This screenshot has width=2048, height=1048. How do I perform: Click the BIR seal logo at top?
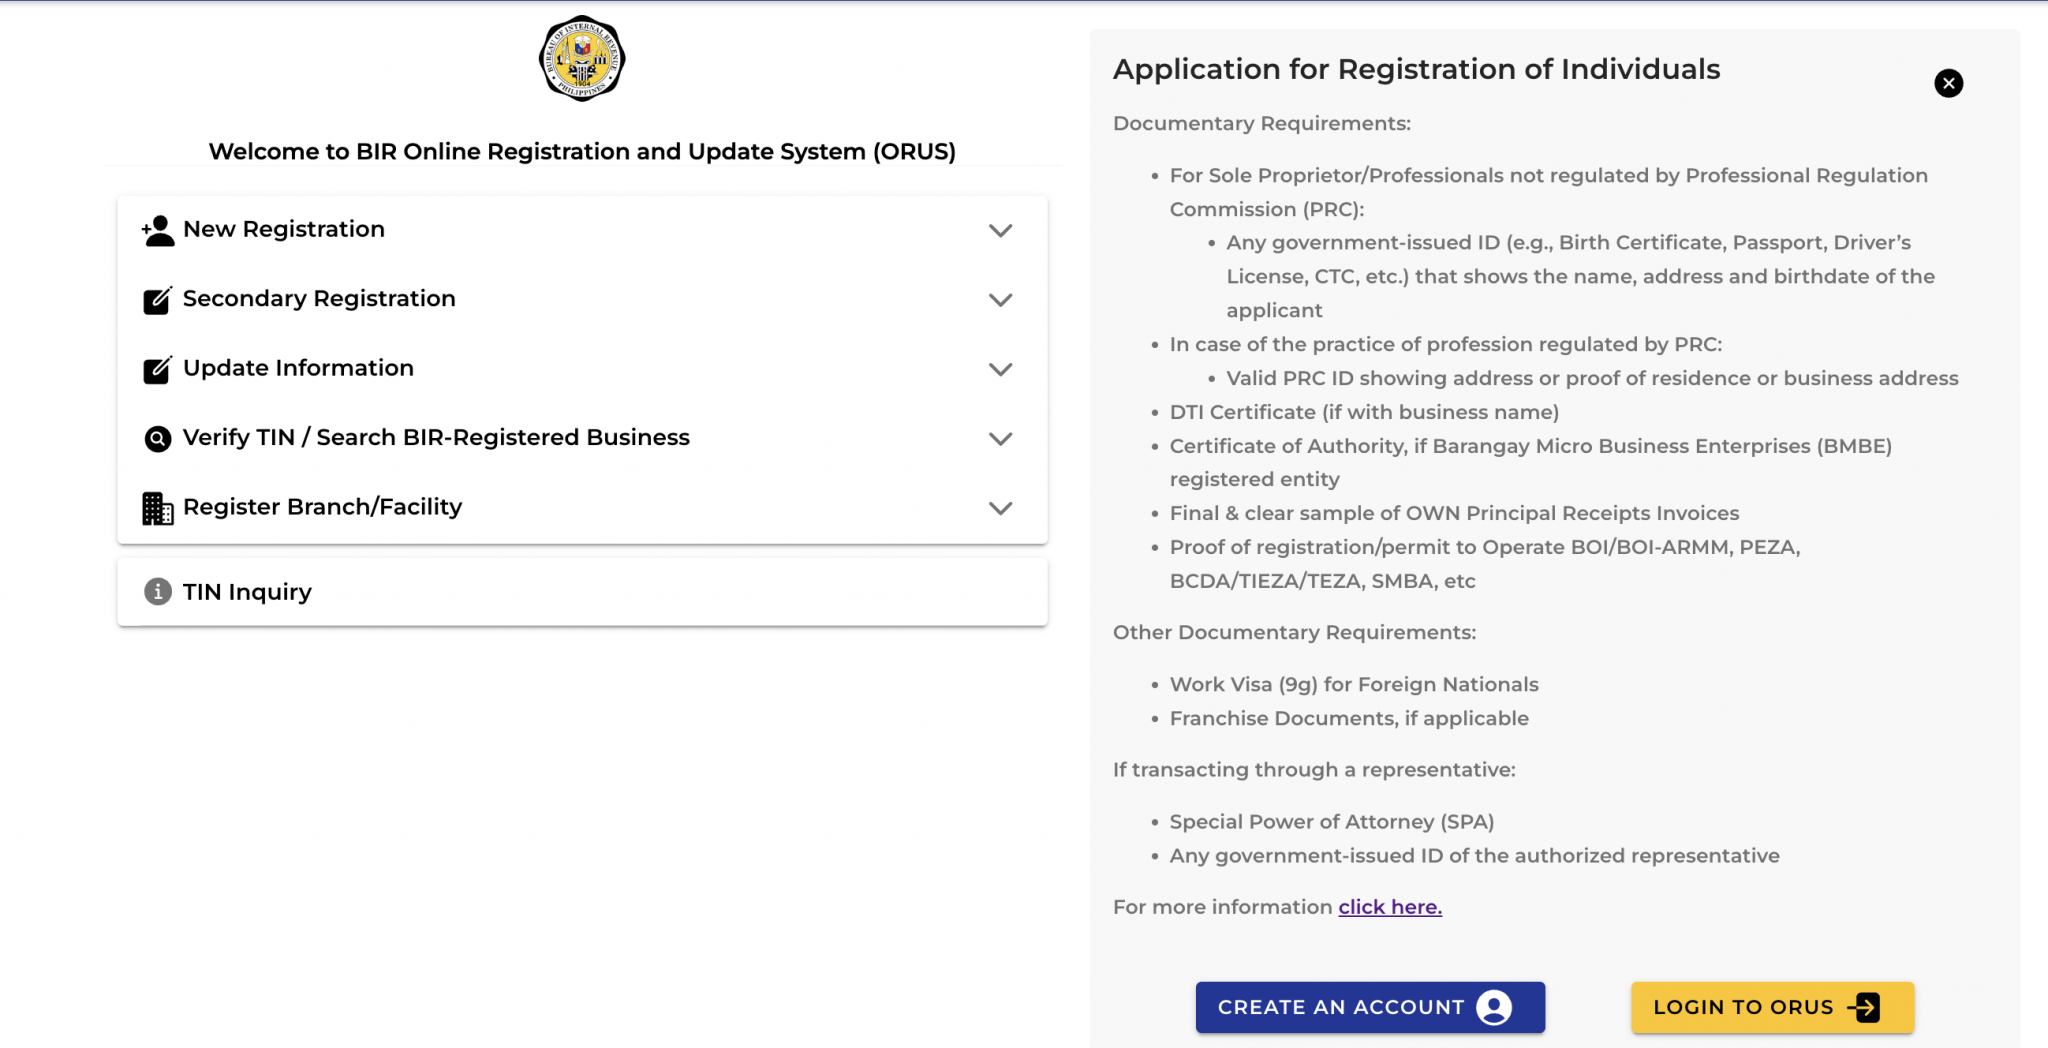(x=580, y=59)
